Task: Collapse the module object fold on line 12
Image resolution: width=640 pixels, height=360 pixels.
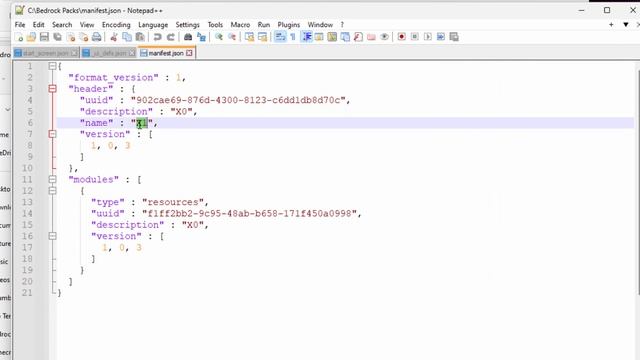Action: coord(52,191)
